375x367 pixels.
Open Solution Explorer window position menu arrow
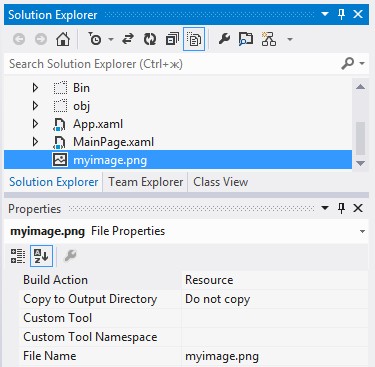(x=325, y=14)
